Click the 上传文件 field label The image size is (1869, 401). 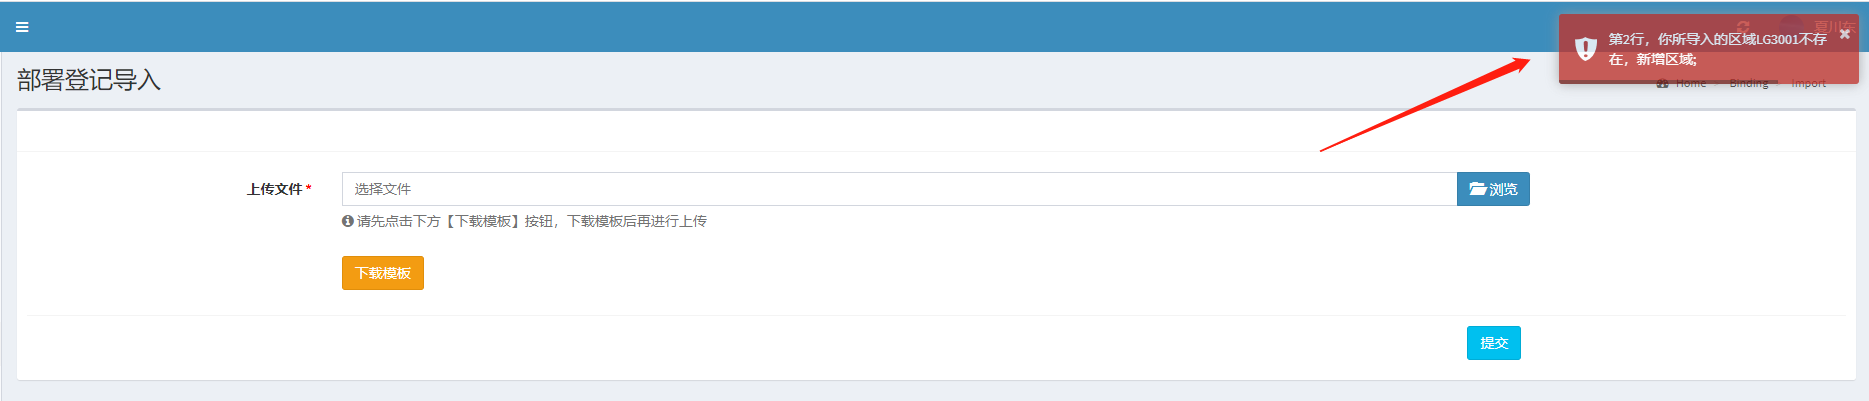click(275, 189)
